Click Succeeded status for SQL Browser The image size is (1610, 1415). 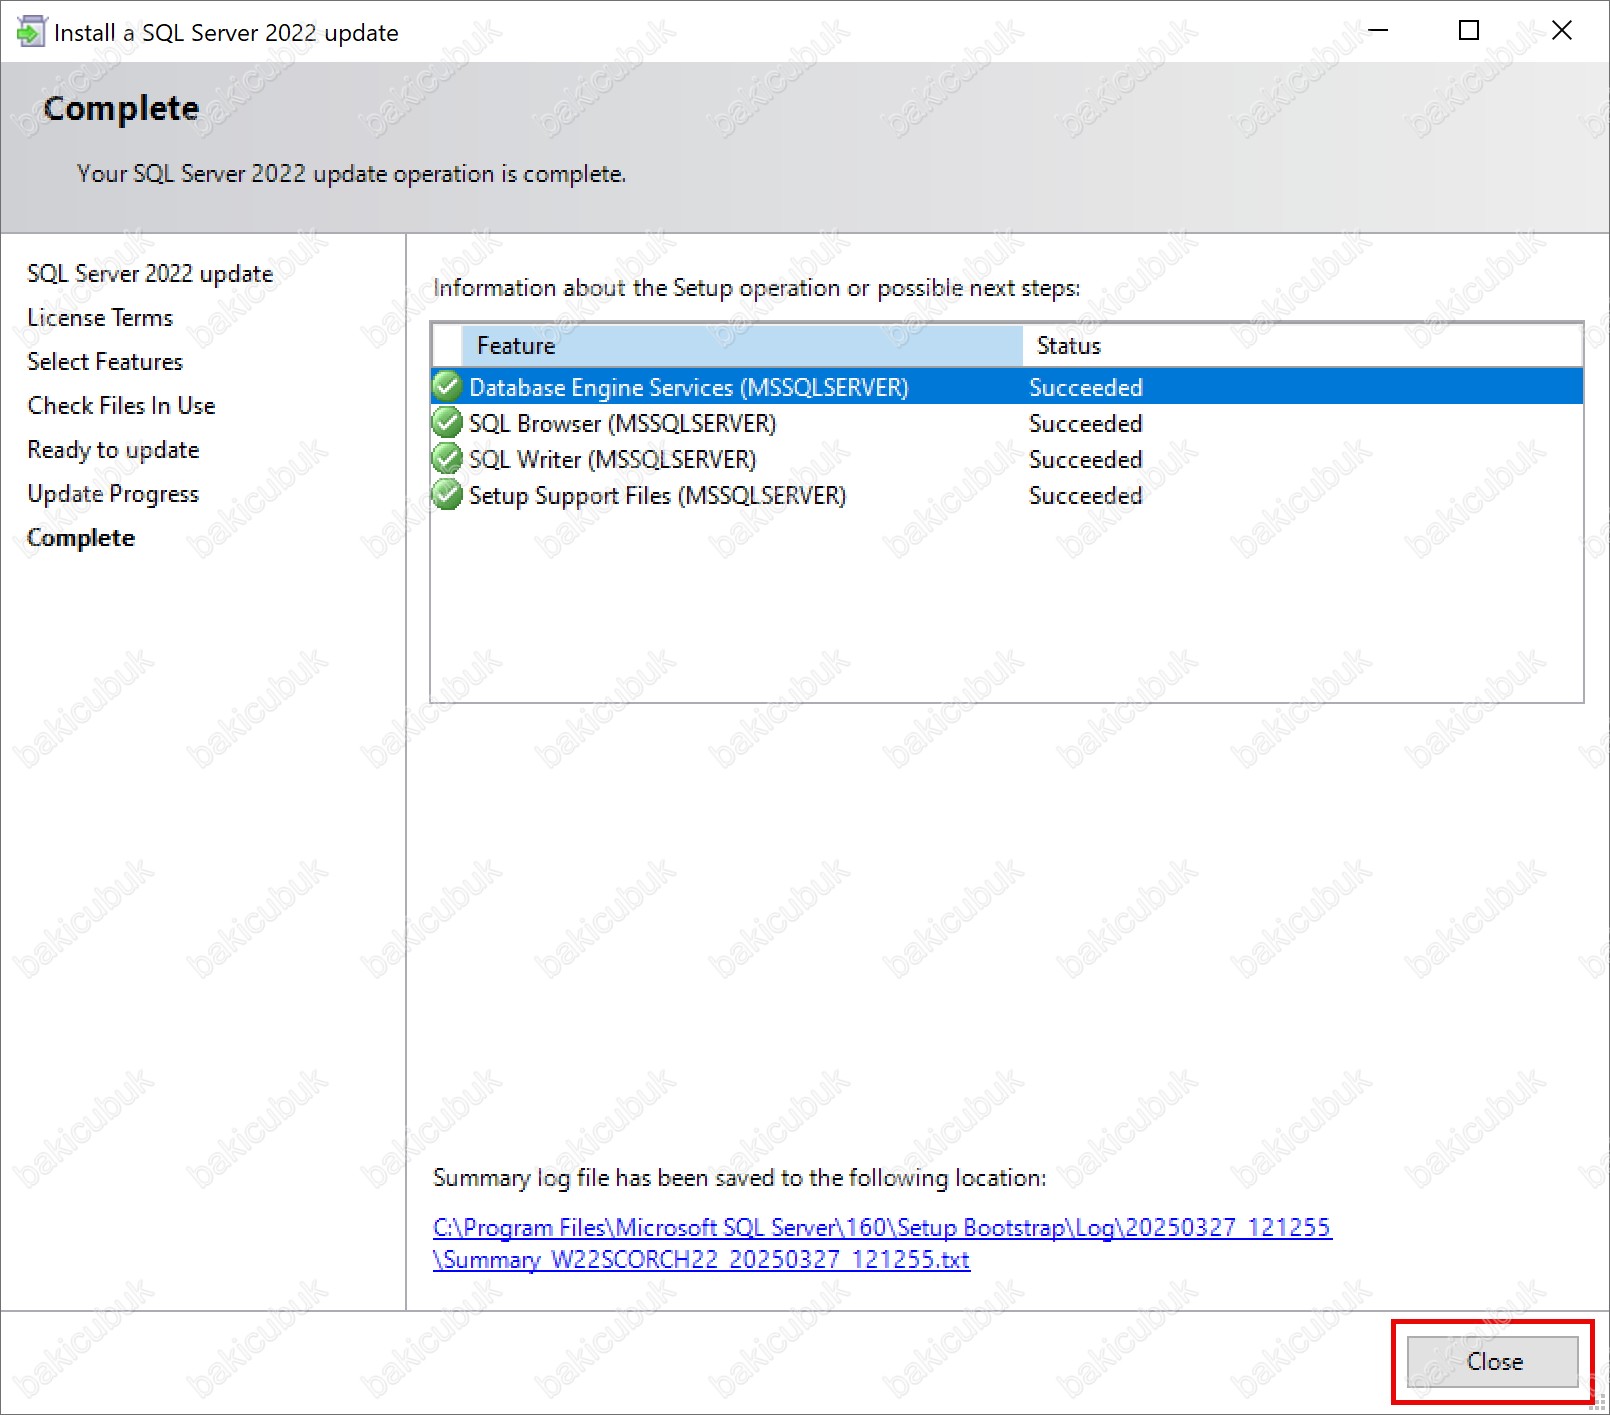tap(1086, 423)
